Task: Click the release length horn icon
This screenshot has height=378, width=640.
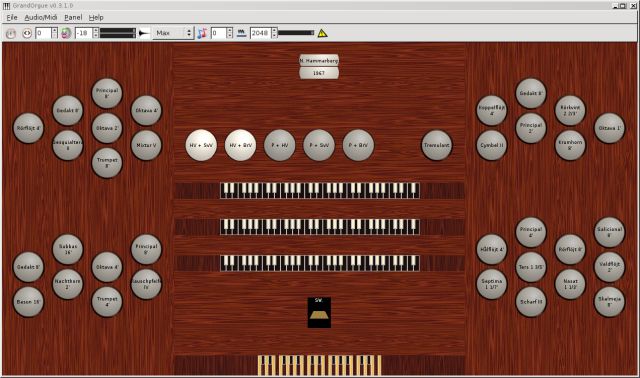Action: (144, 33)
